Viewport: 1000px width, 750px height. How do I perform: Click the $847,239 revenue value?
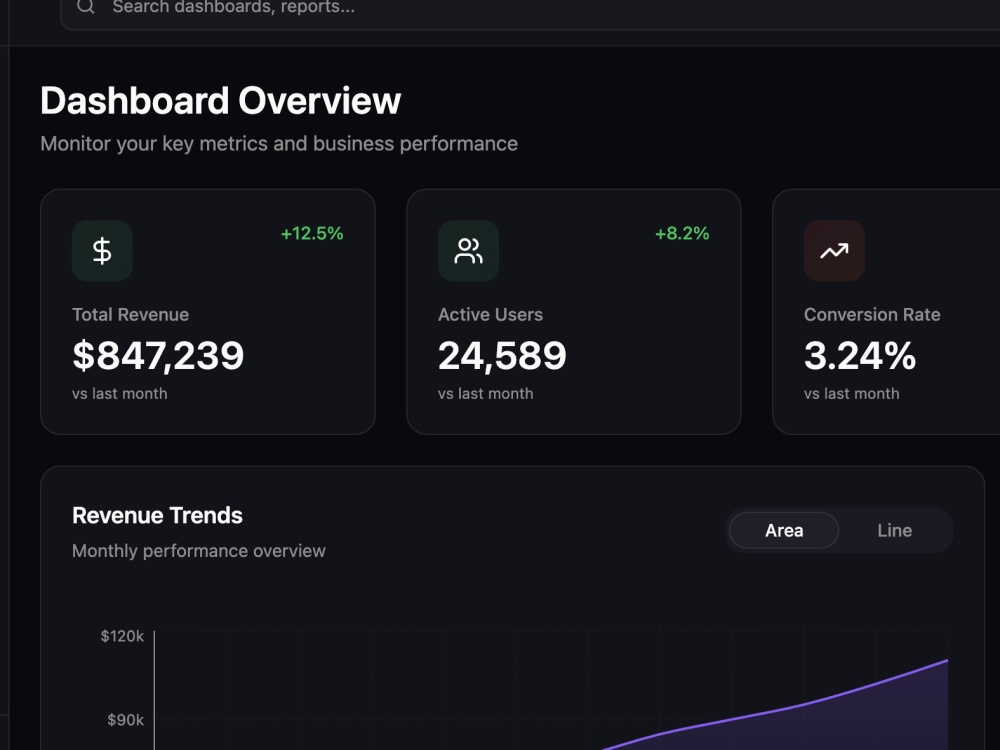158,355
